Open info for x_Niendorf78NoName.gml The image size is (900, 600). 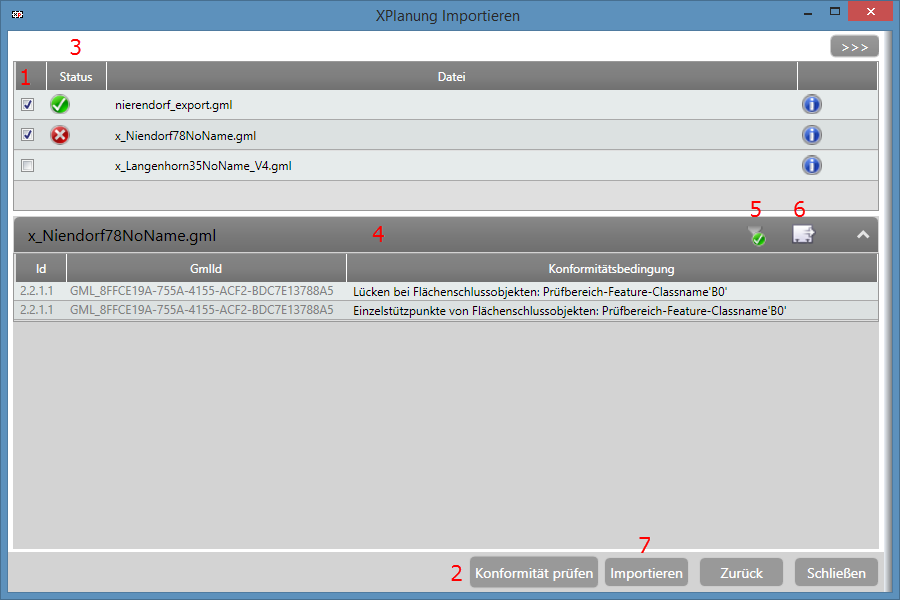812,135
